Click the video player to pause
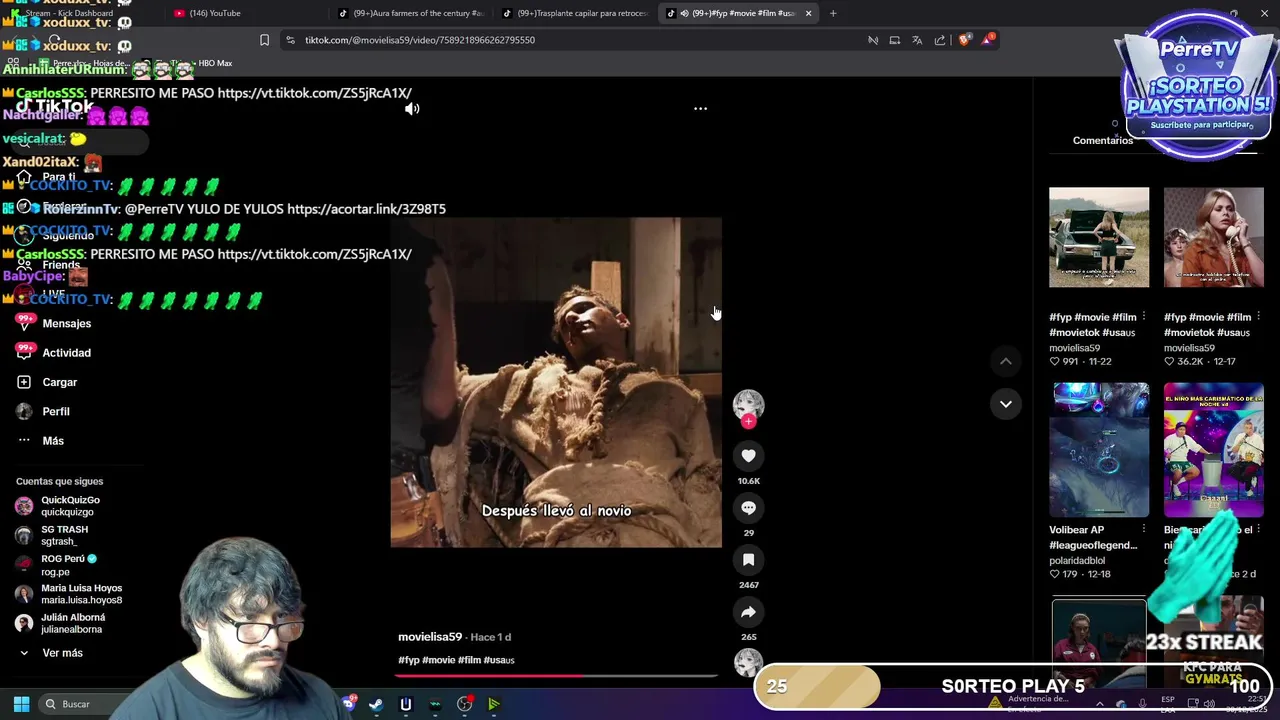This screenshot has height=720, width=1280. [x=556, y=382]
